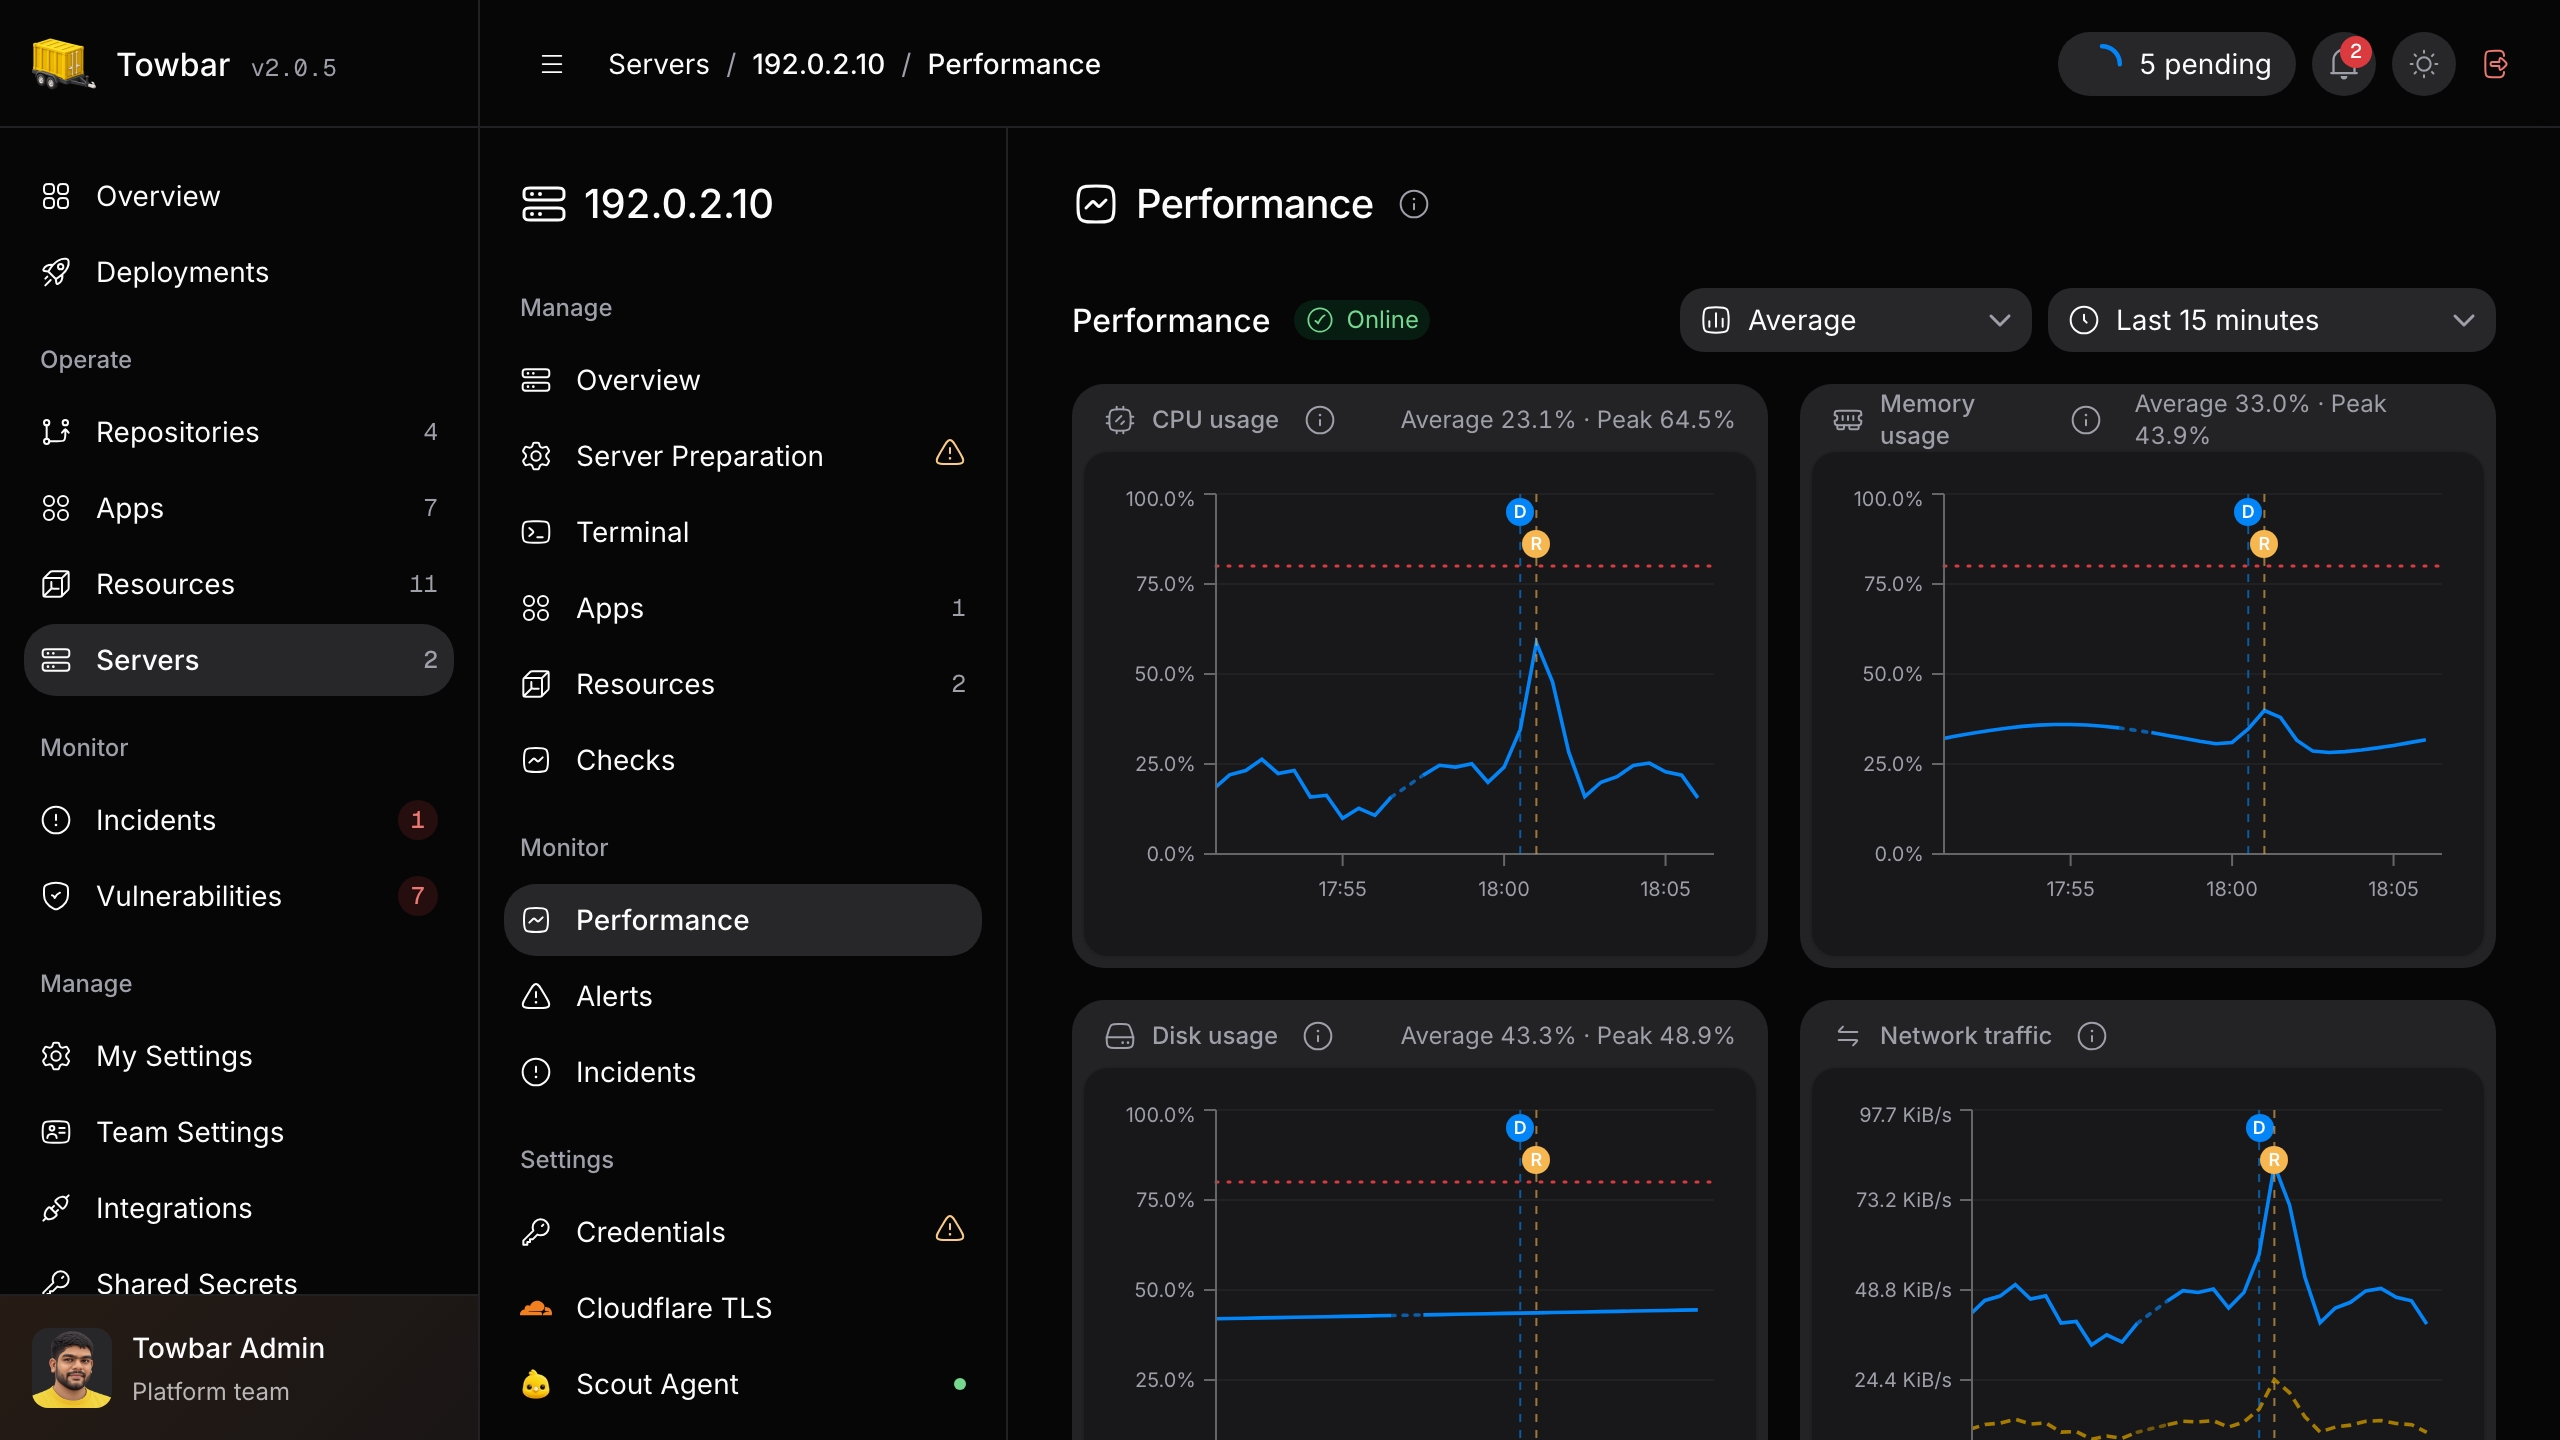Open Apps in the main sidebar
The width and height of the screenshot is (2560, 1440).
(x=239, y=508)
